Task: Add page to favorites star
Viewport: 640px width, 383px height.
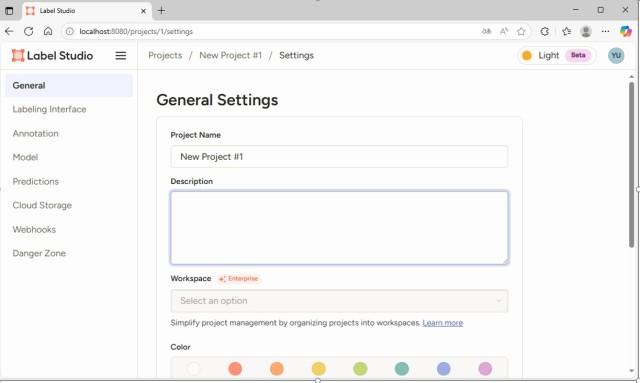Action: 521,31
